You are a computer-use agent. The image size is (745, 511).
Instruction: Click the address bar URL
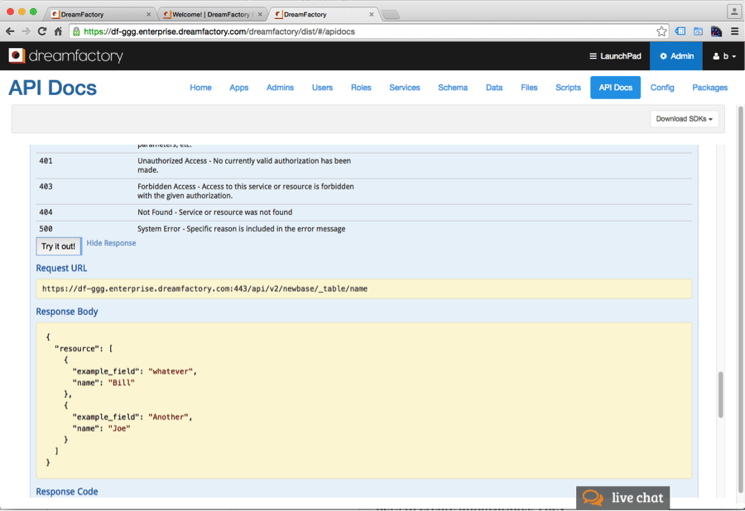coord(219,31)
